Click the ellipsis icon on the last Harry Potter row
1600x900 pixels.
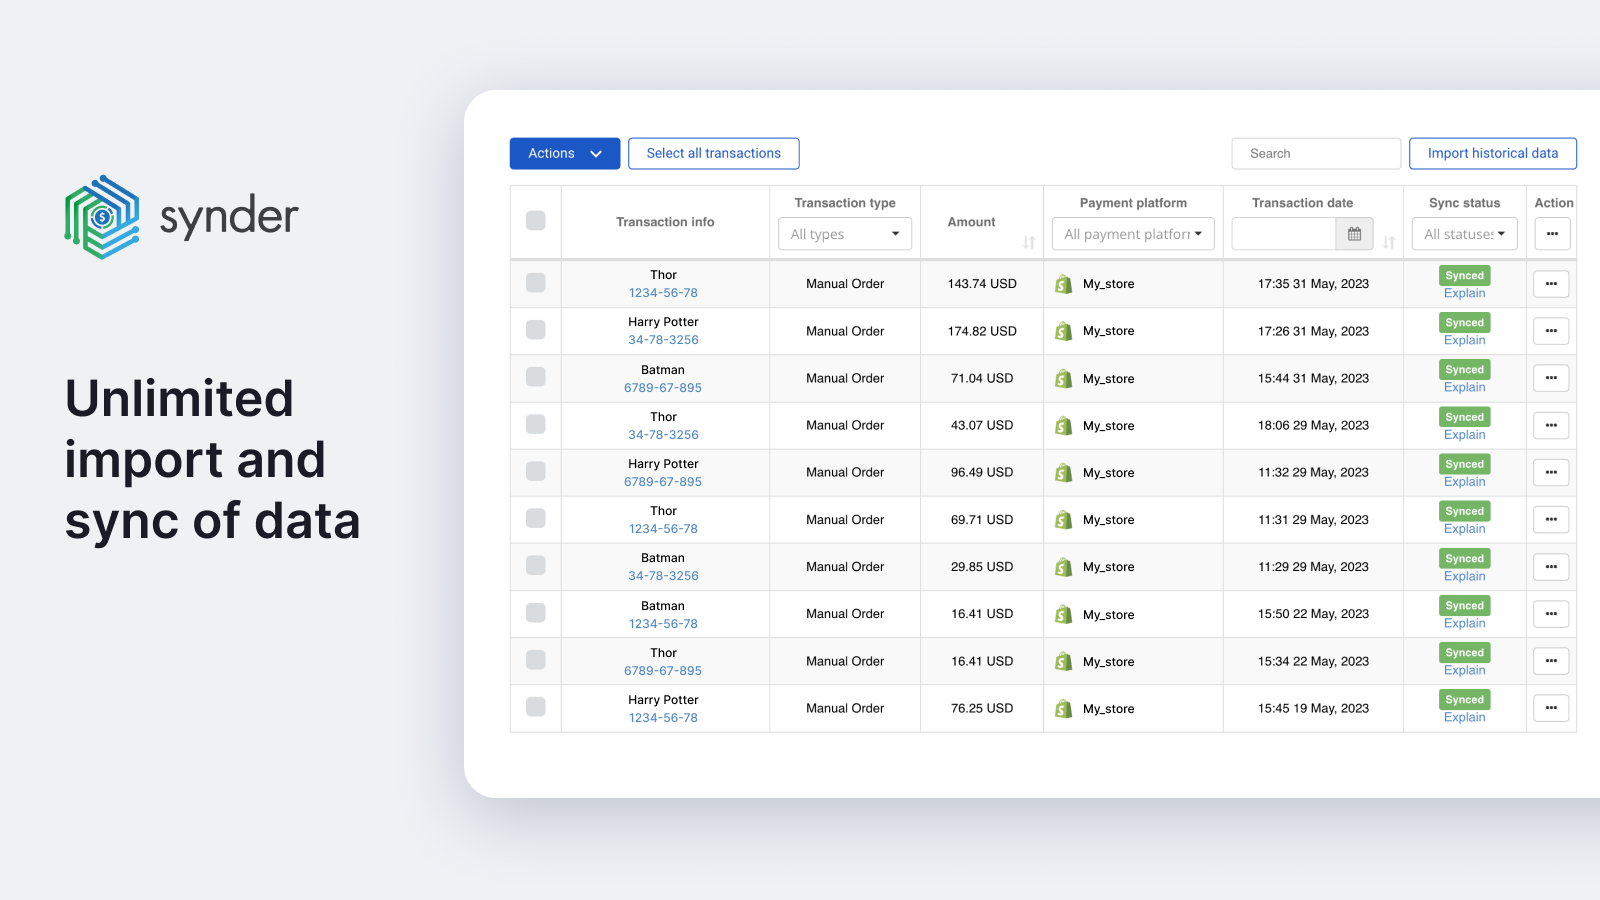[1551, 707]
